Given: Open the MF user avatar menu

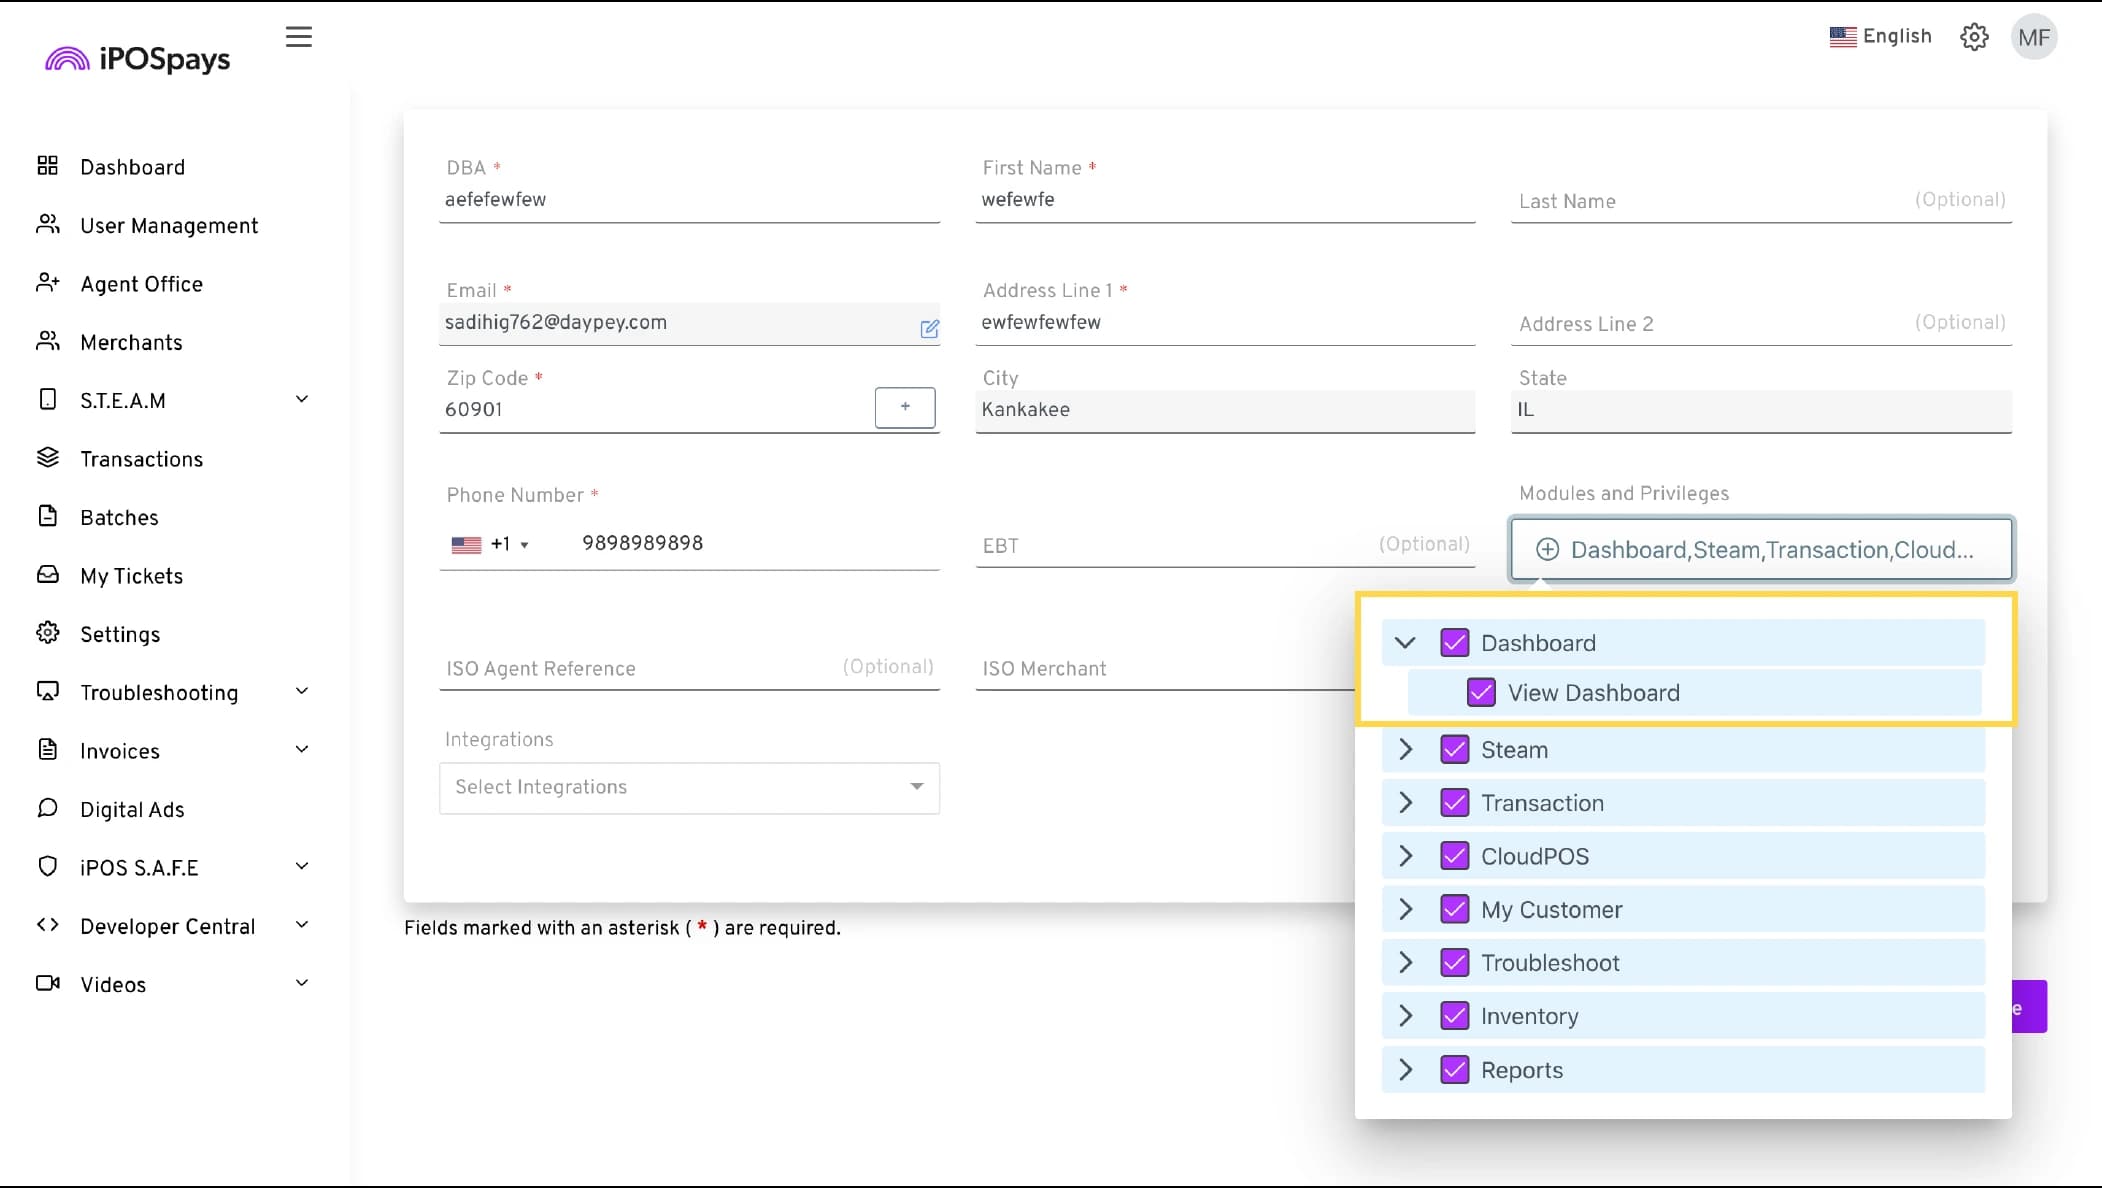Looking at the screenshot, I should [x=2034, y=37].
